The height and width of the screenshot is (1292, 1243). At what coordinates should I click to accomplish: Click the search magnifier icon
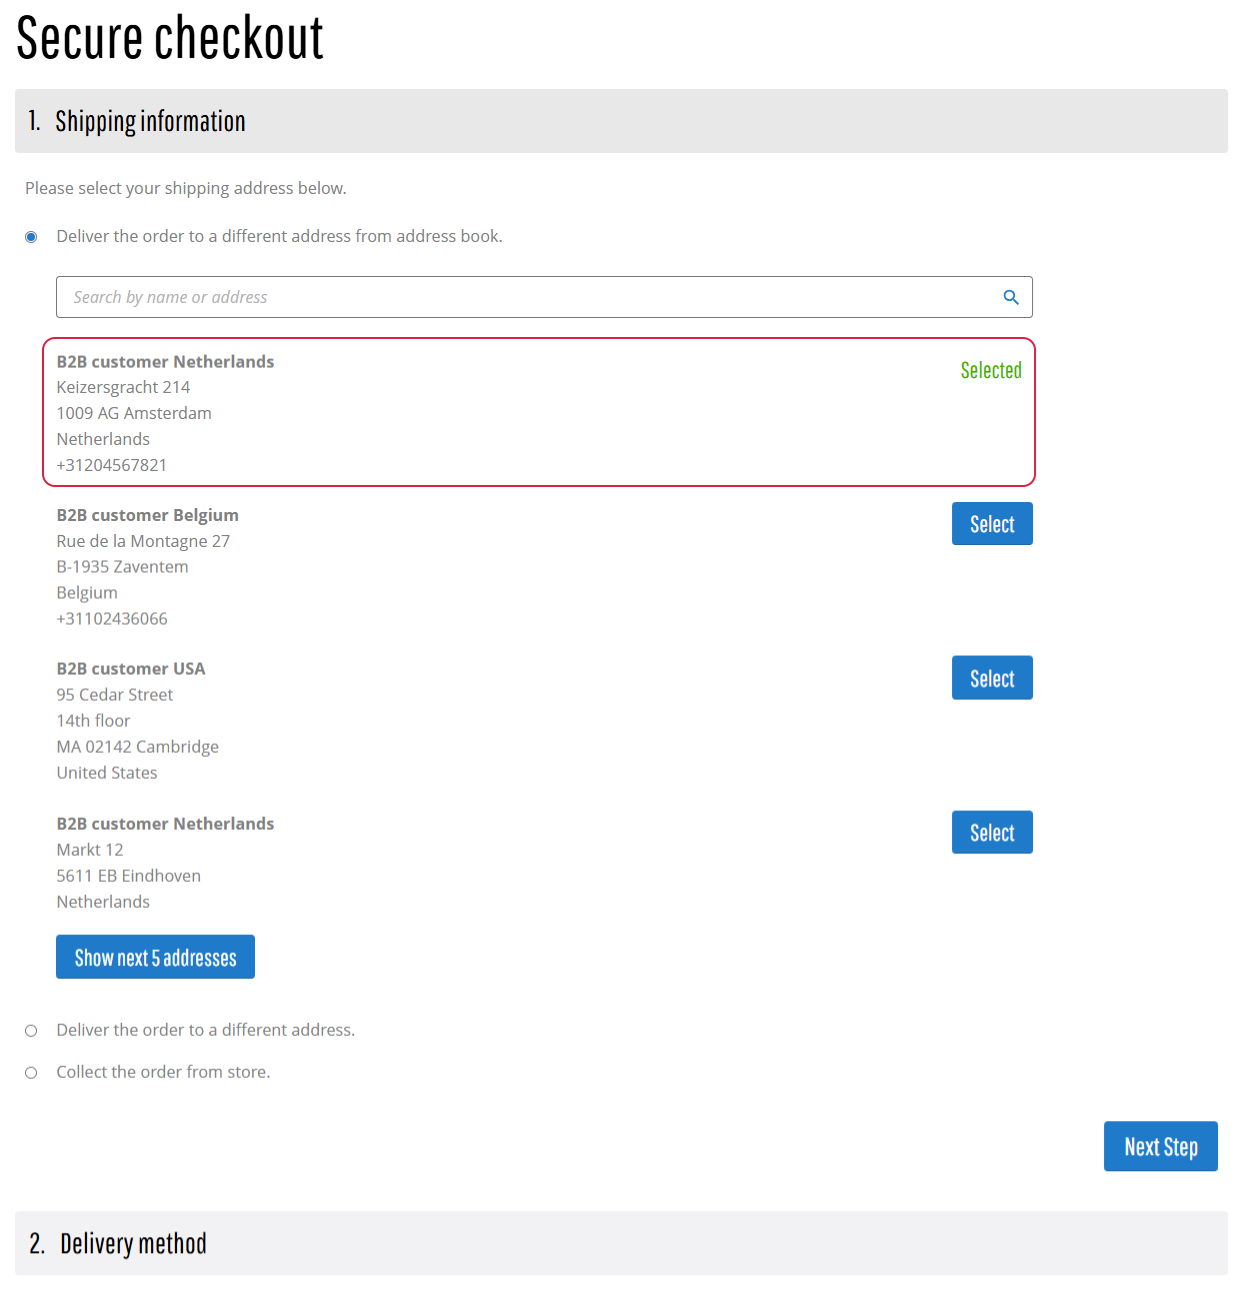[x=1011, y=297]
